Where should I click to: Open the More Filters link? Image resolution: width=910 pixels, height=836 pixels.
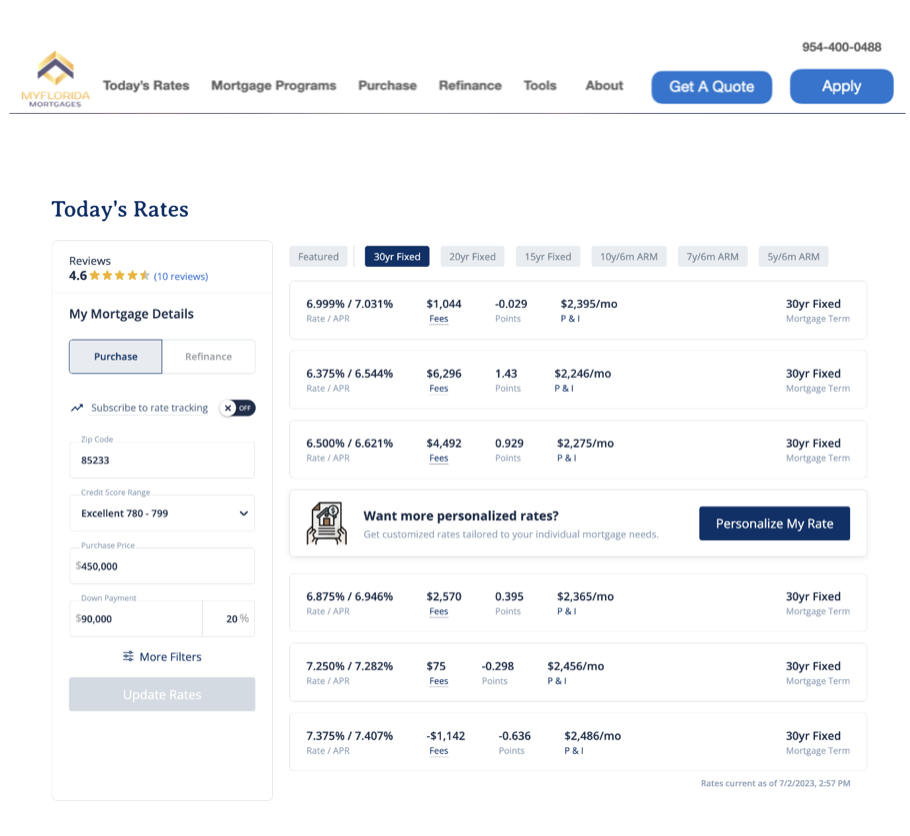pyautogui.click(x=162, y=657)
